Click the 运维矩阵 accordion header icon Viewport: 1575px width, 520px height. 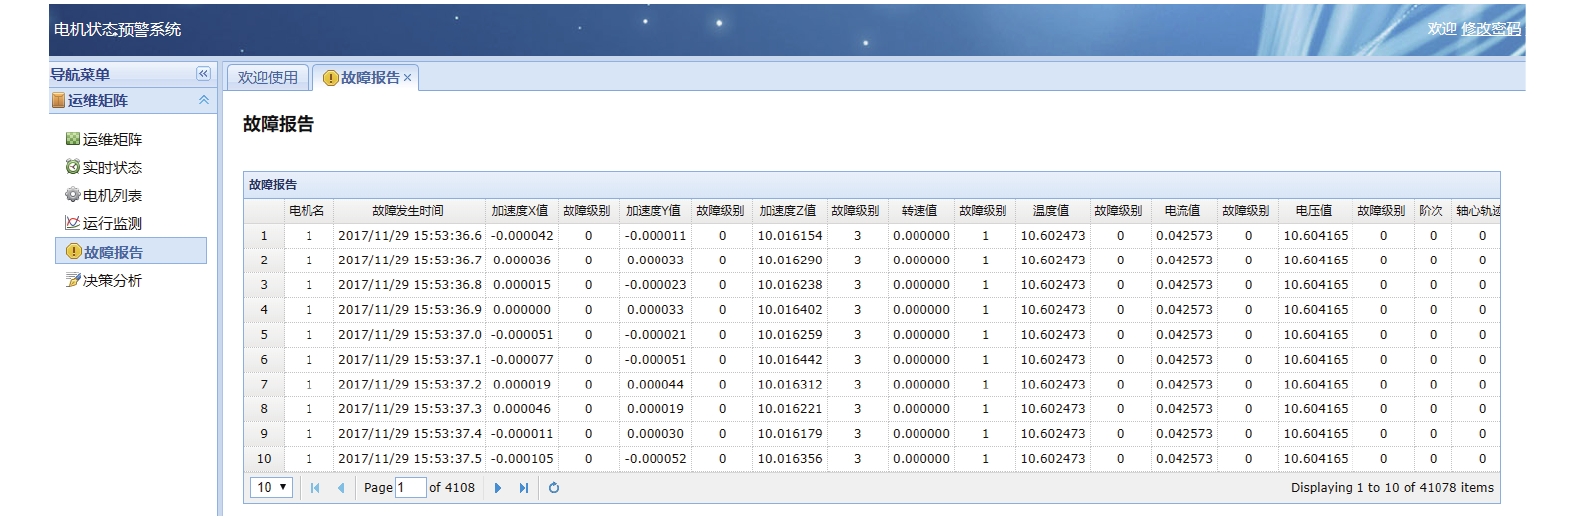[x=58, y=100]
